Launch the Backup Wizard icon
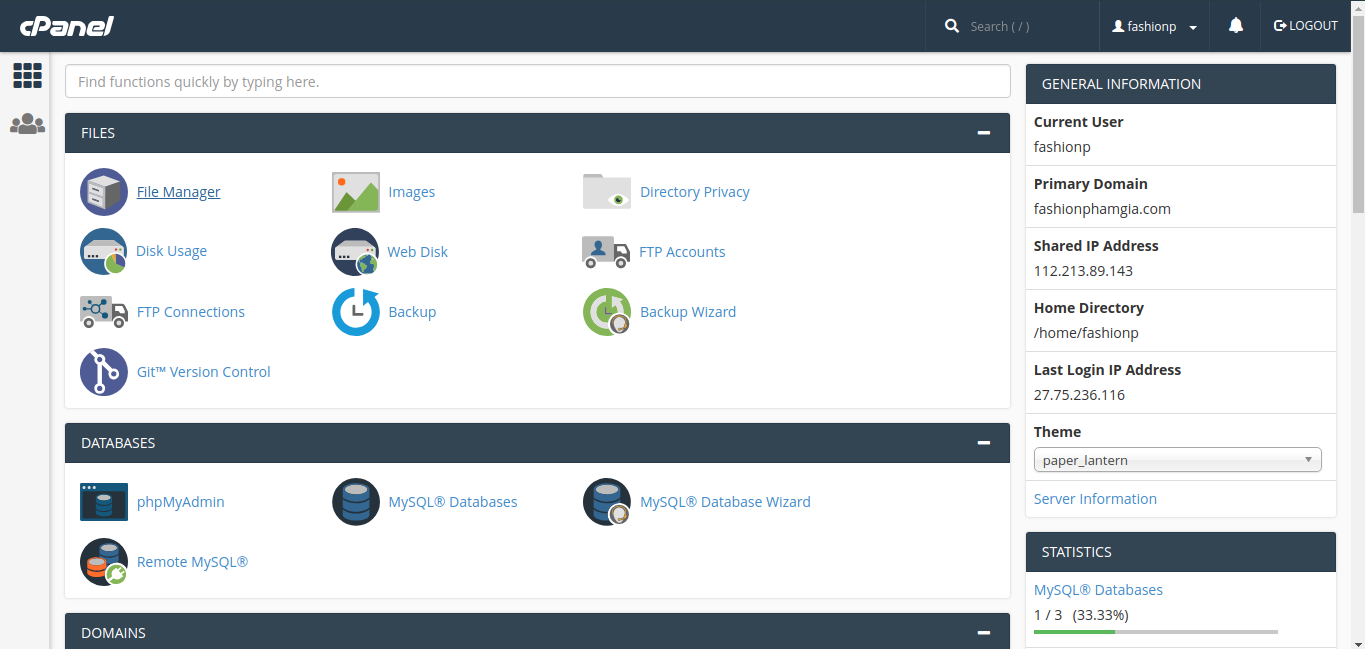The width and height of the screenshot is (1365, 649). (607, 312)
